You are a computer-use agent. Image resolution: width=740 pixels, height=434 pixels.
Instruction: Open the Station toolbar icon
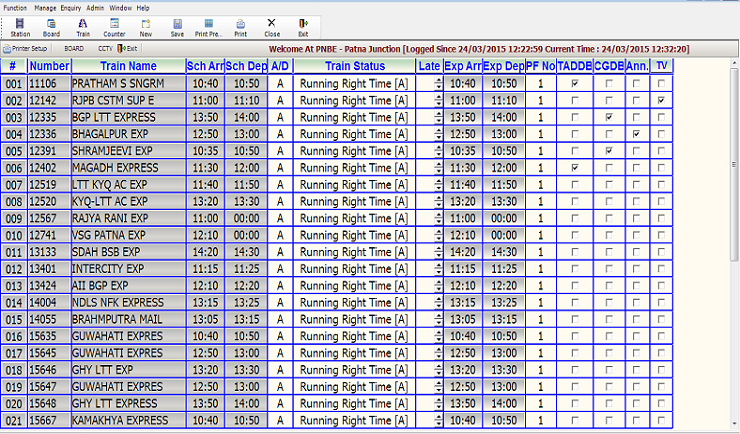click(20, 26)
